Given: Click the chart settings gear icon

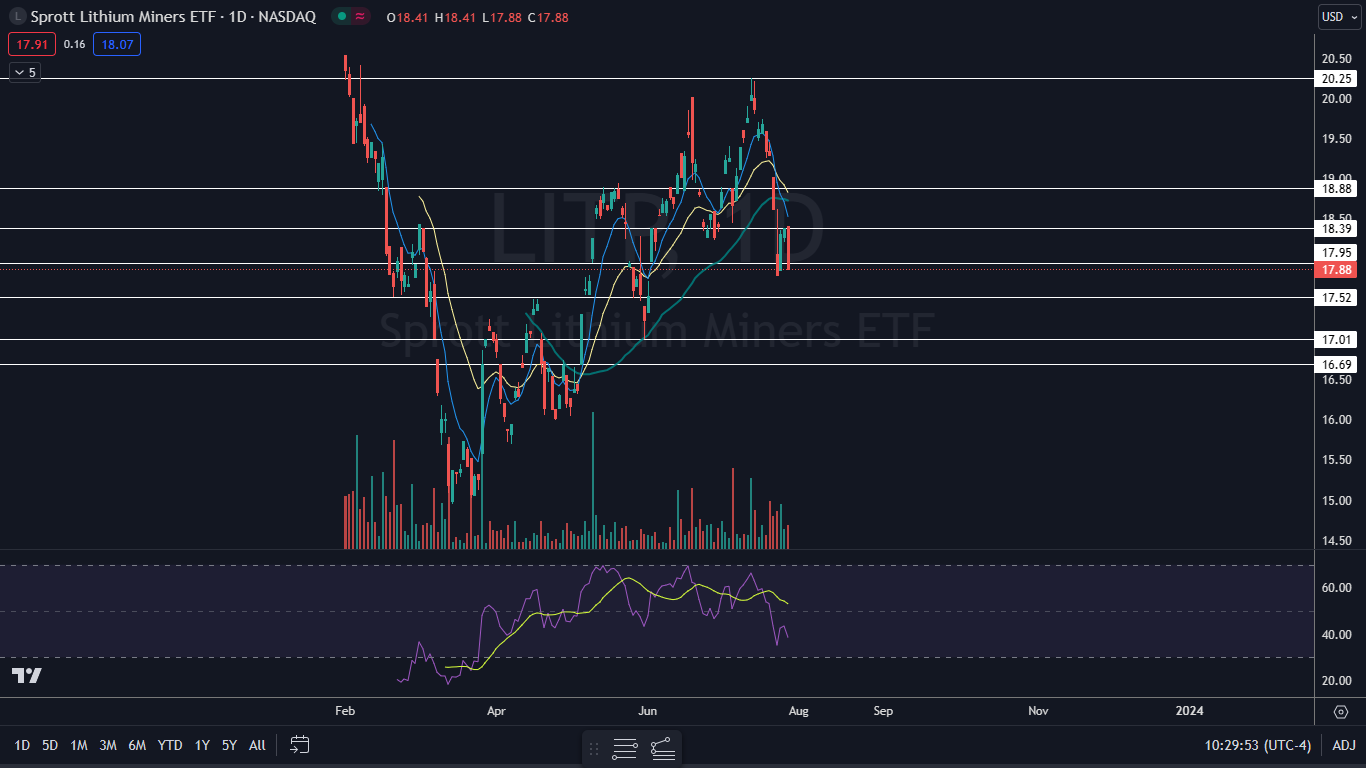Looking at the screenshot, I should (x=1341, y=711).
